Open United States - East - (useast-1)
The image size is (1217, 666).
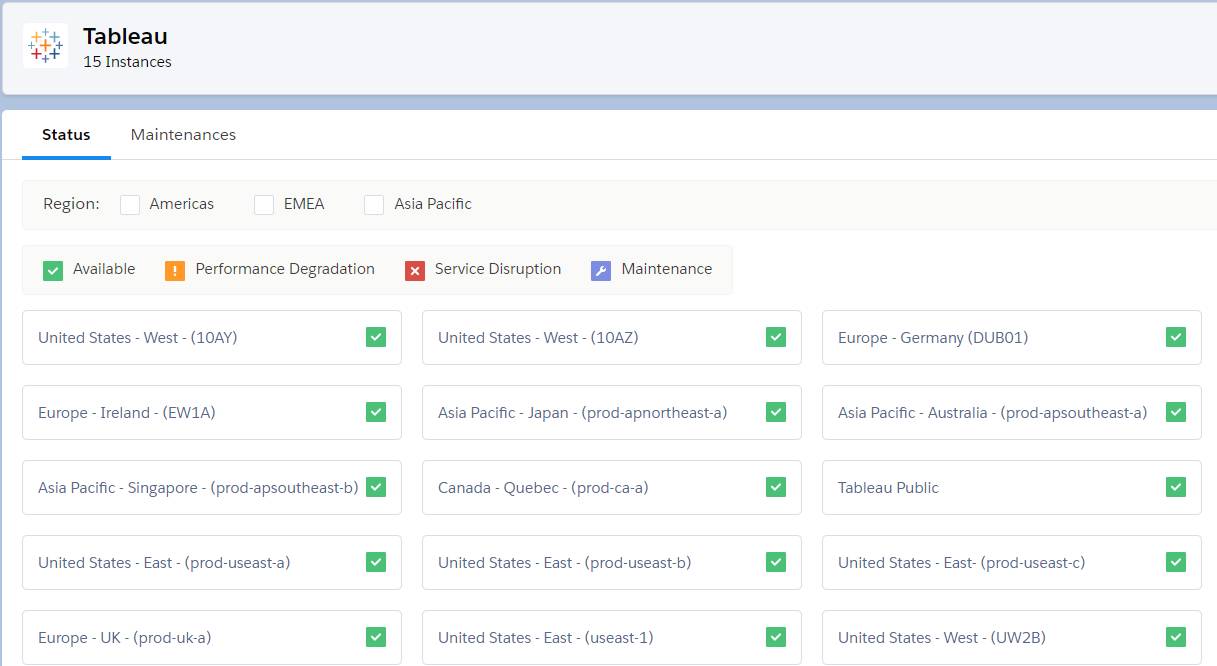pyautogui.click(x=612, y=637)
